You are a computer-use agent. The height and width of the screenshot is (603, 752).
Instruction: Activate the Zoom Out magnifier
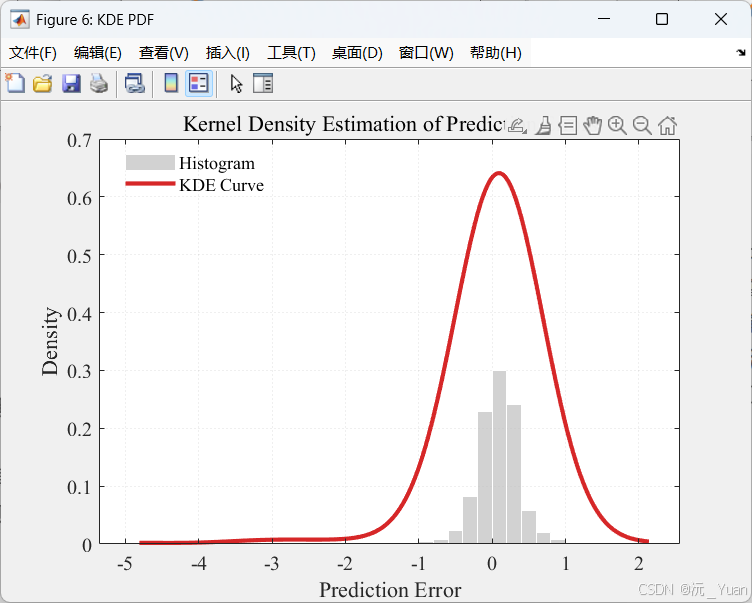(x=642, y=126)
